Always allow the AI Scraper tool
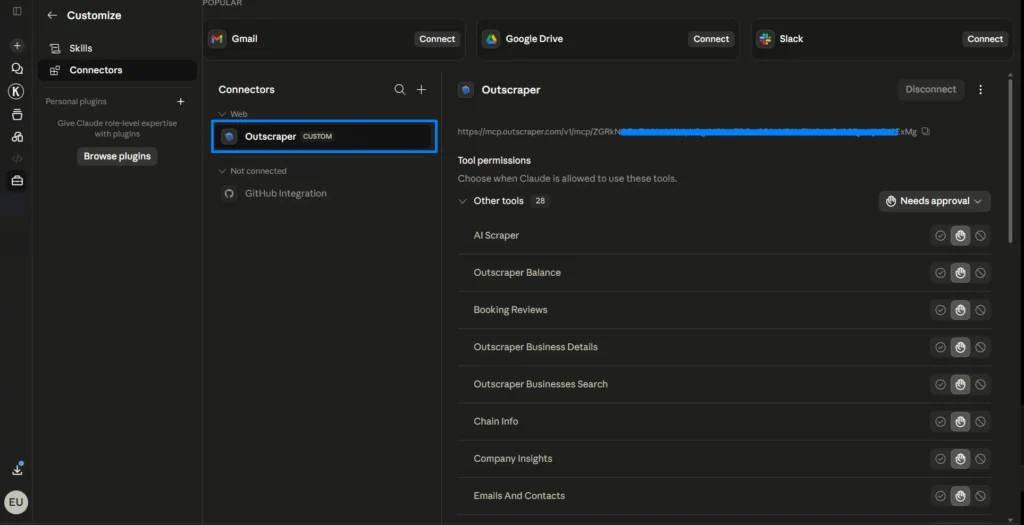This screenshot has height=525, width=1024. click(940, 236)
